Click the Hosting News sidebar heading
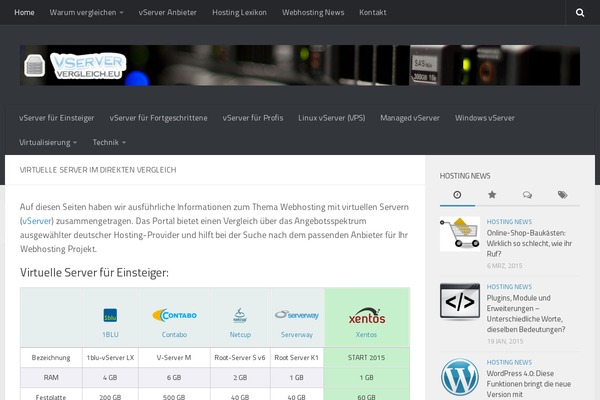This screenshot has height=400, width=600. (x=465, y=176)
